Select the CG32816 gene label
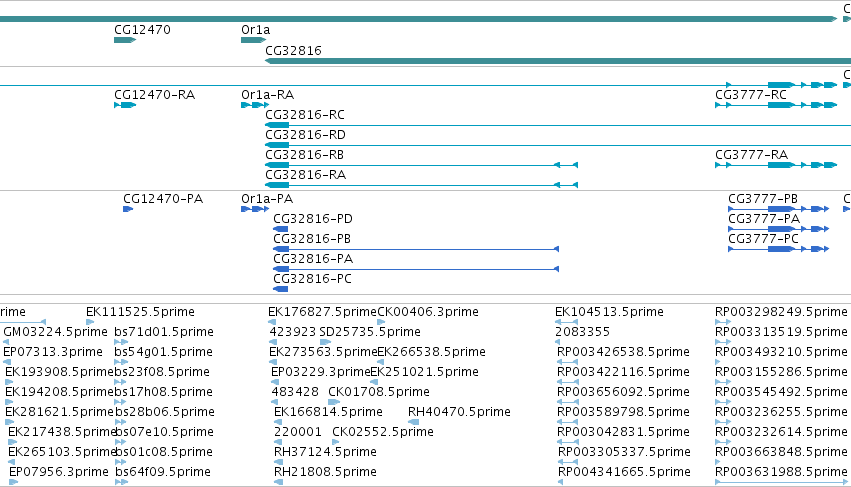The height and width of the screenshot is (487, 851). pyautogui.click(x=293, y=50)
